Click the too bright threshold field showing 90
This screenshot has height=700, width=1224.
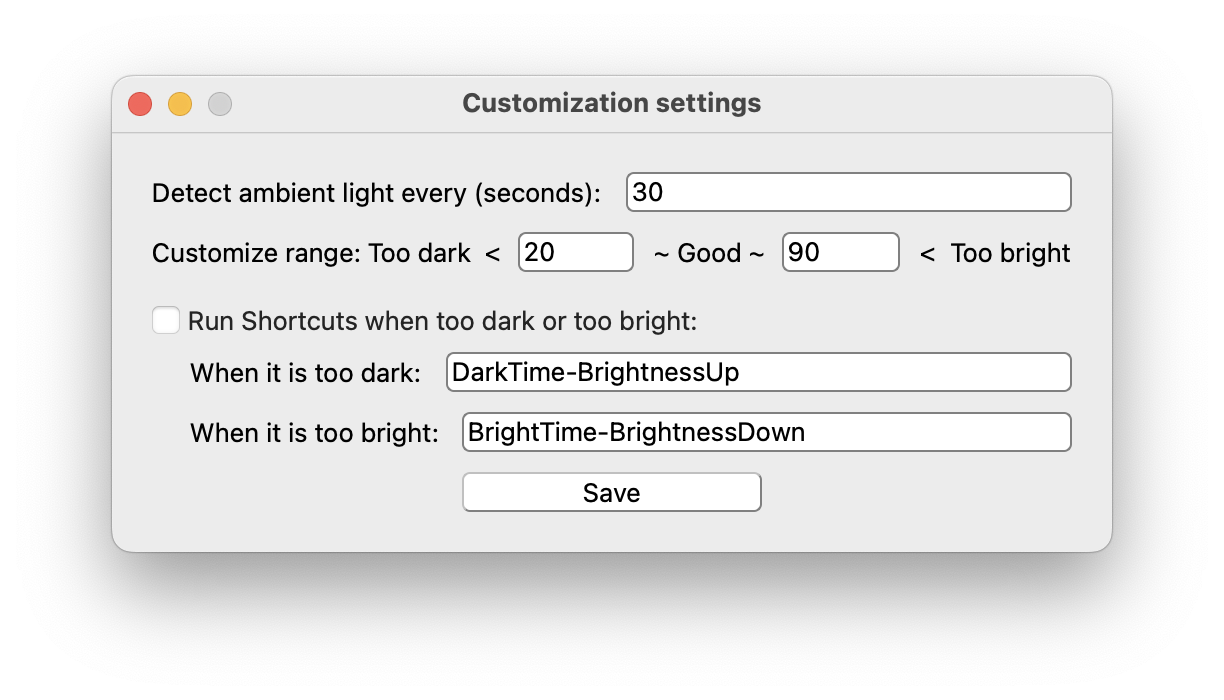[840, 252]
